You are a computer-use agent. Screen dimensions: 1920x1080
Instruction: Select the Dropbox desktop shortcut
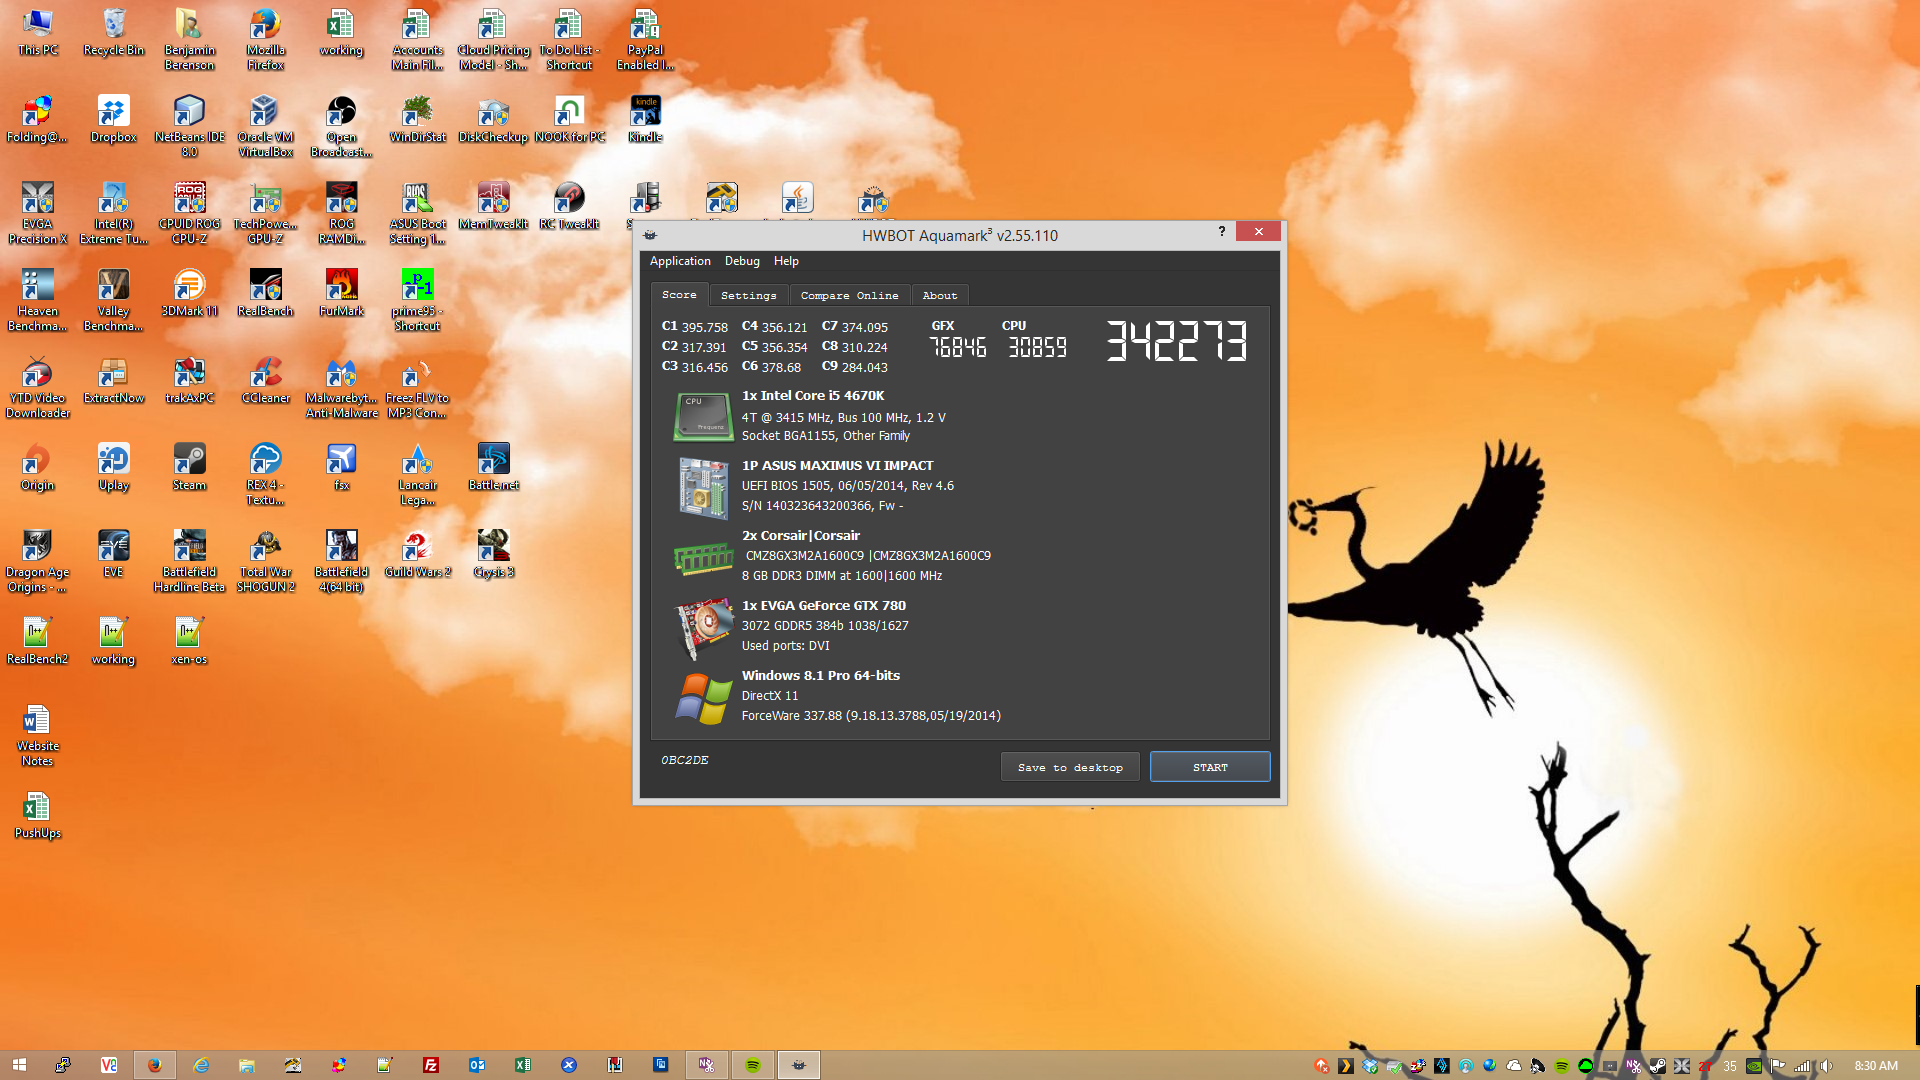(x=114, y=119)
